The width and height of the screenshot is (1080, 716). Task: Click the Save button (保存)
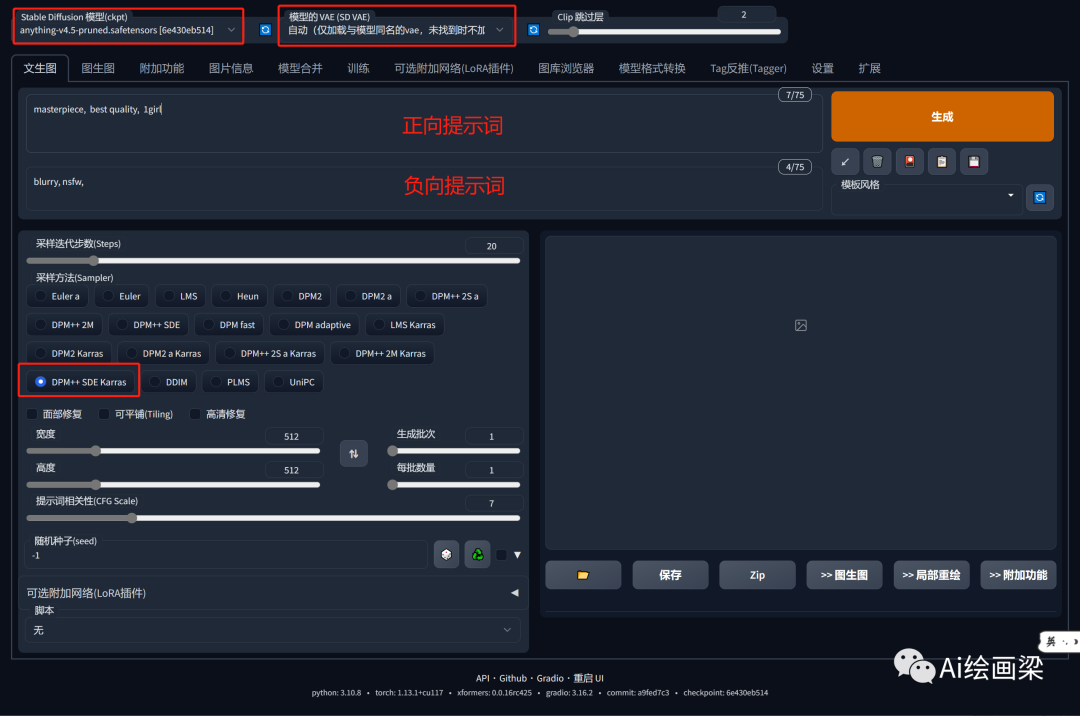[x=670, y=575]
